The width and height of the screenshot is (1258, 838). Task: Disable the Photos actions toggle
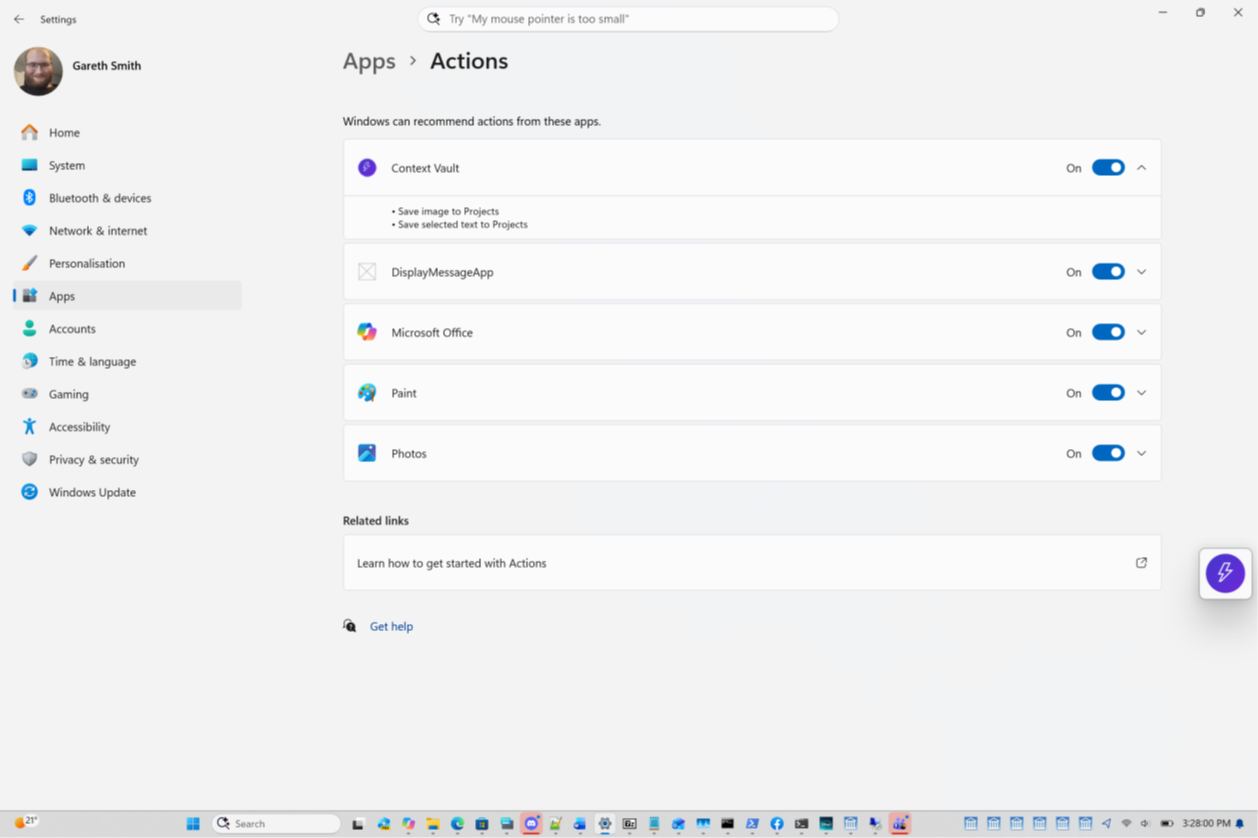point(1108,453)
